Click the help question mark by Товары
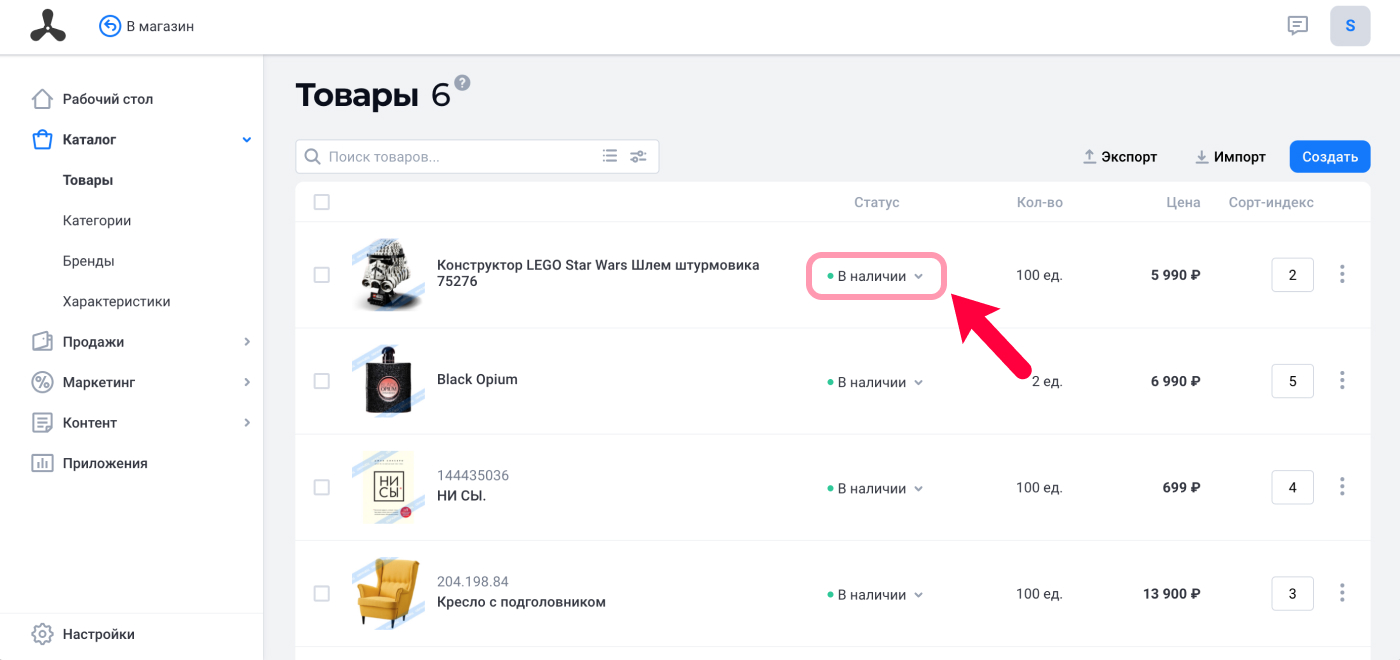The image size is (1400, 660). (462, 82)
